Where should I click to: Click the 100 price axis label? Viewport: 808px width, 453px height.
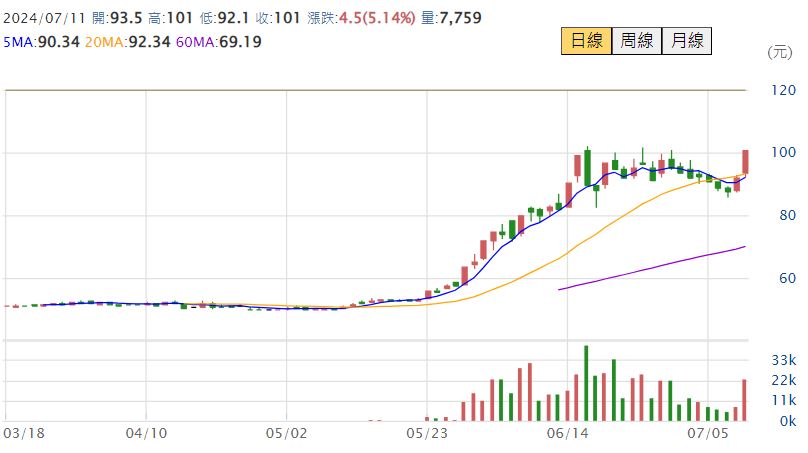(x=783, y=152)
